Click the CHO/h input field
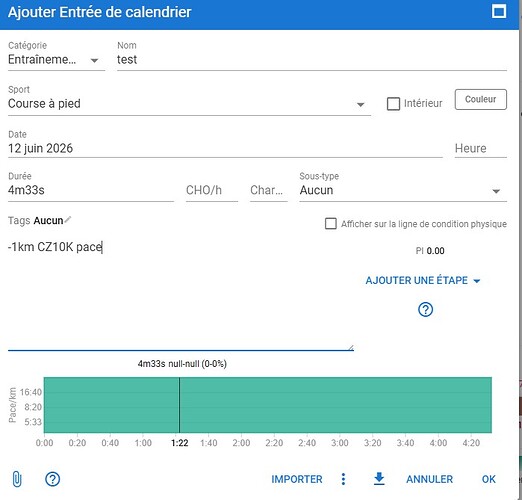 pos(212,190)
